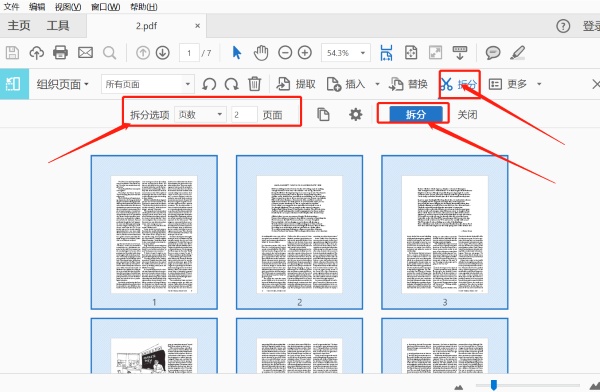Click the 插入 insert button
Screen dimensions: 600x392
pyautogui.click(x=346, y=84)
